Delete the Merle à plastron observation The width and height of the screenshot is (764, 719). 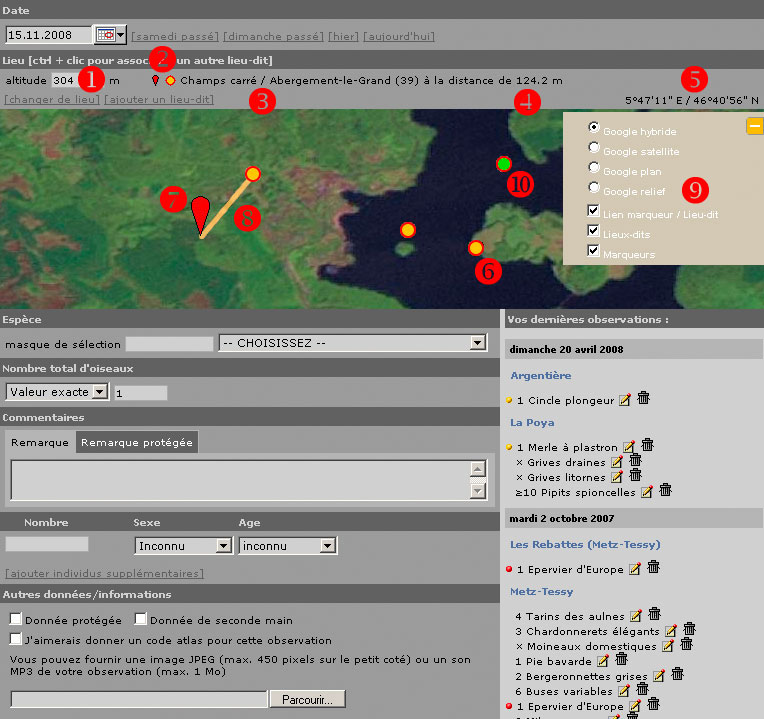pyautogui.click(x=648, y=445)
